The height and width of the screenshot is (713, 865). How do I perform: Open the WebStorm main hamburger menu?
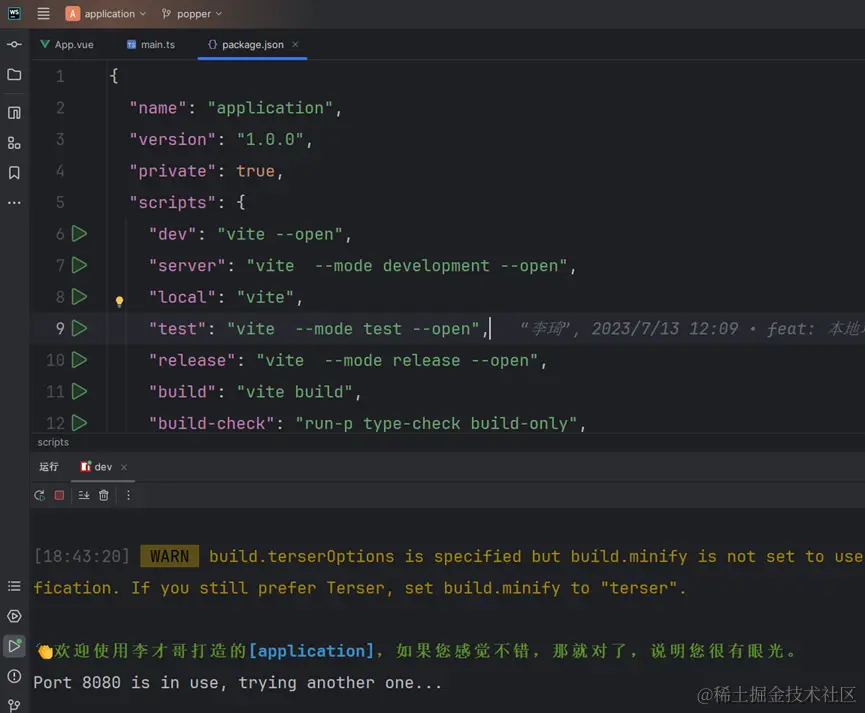click(x=43, y=14)
